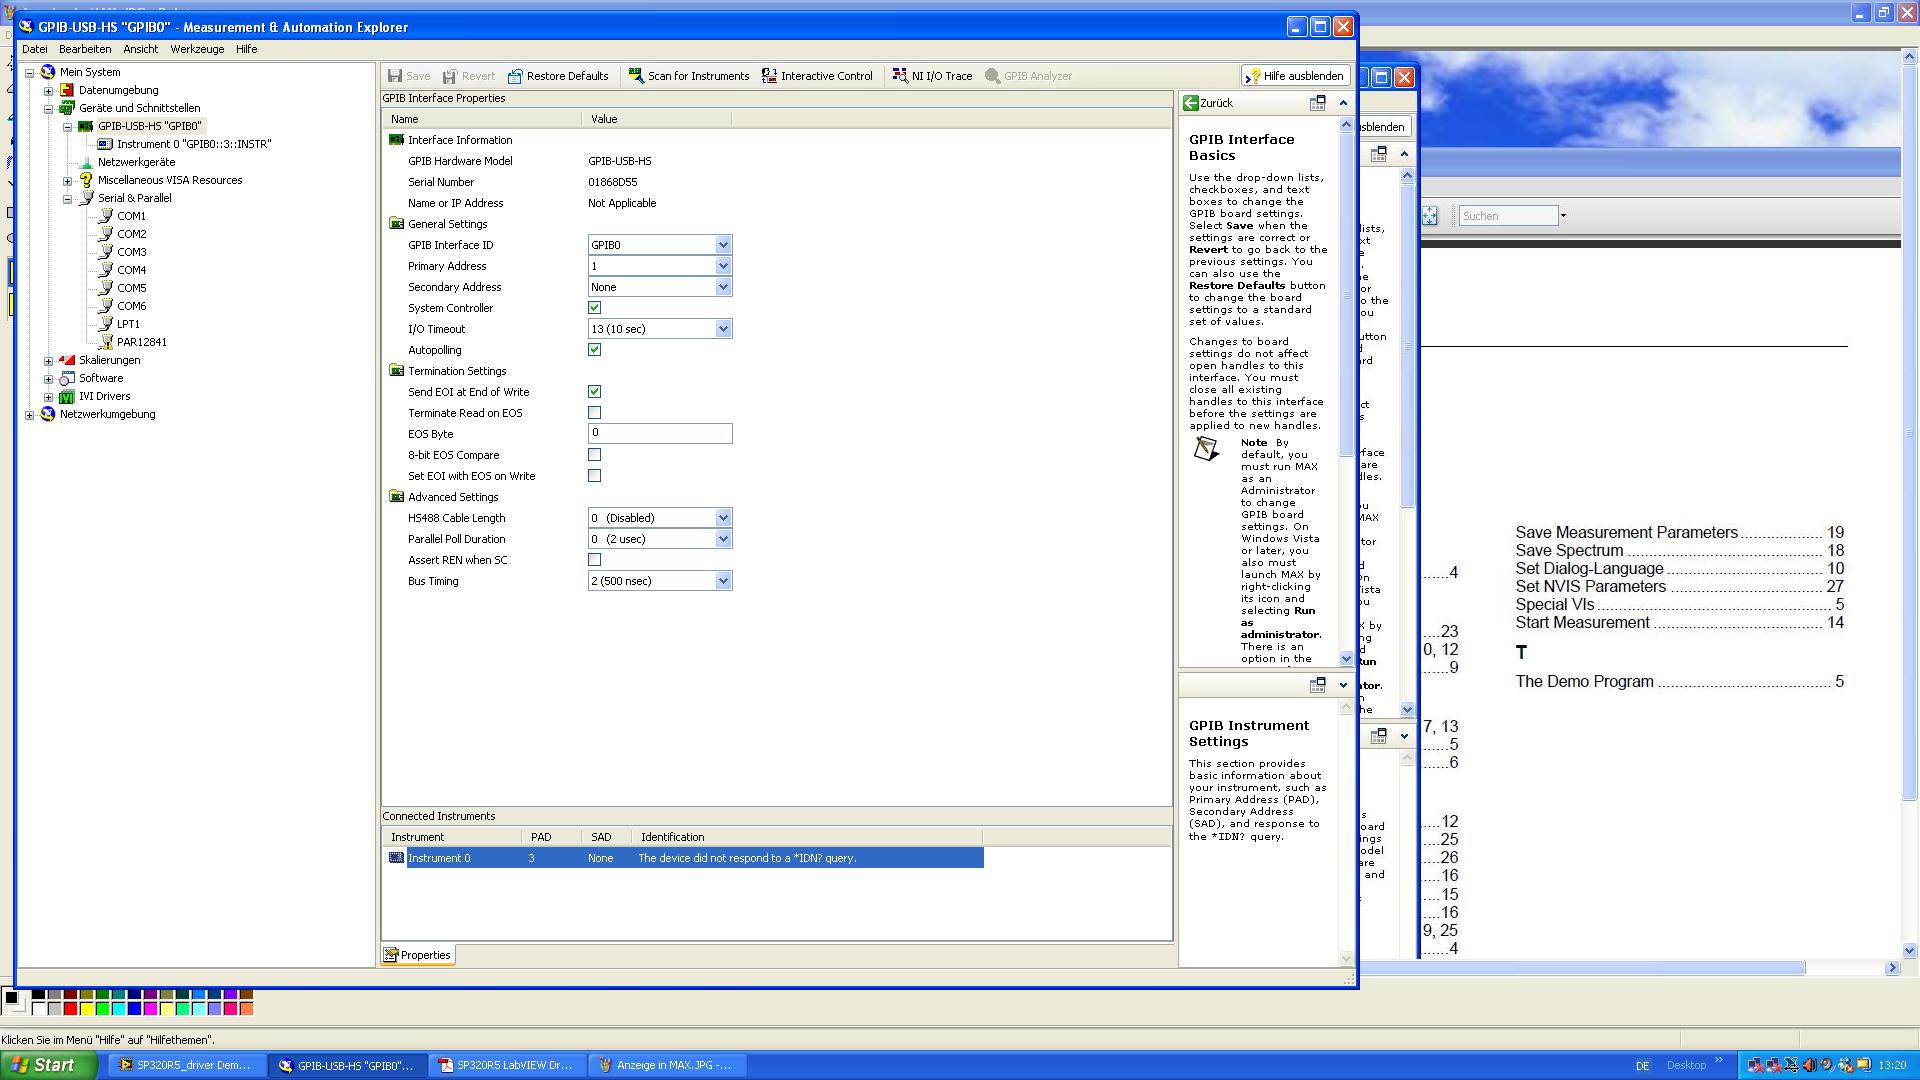Screen dimensions: 1920x1080
Task: Click the Windows Start button
Action: click(45, 1065)
